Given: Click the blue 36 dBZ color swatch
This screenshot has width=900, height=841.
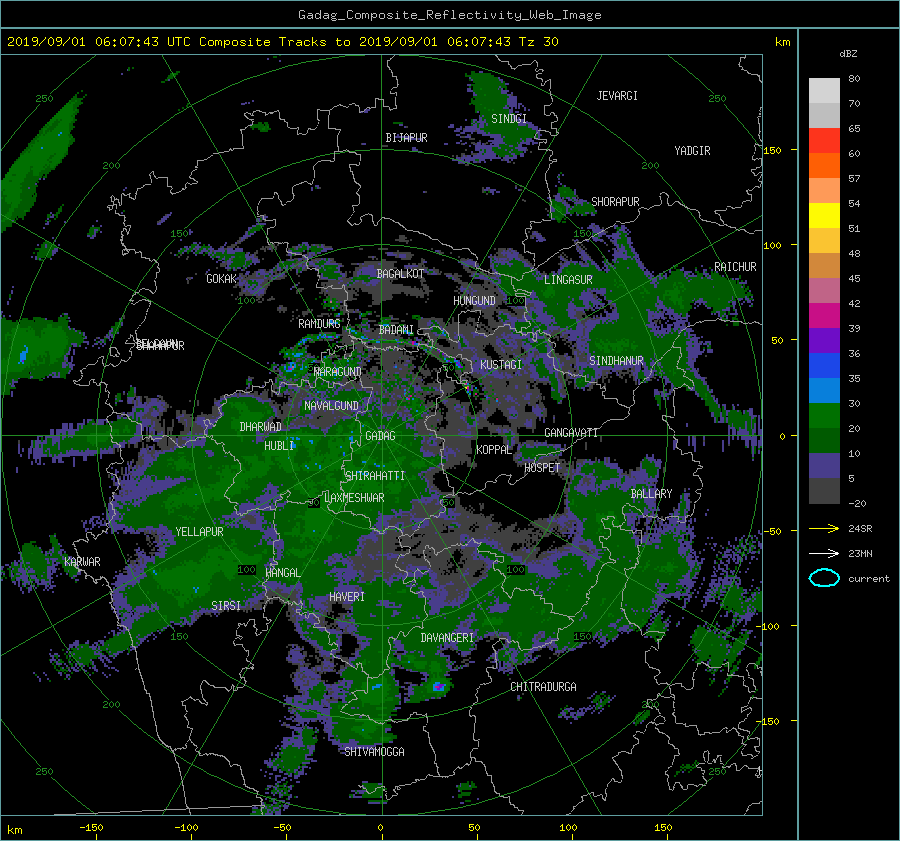Looking at the screenshot, I should click(x=824, y=365).
